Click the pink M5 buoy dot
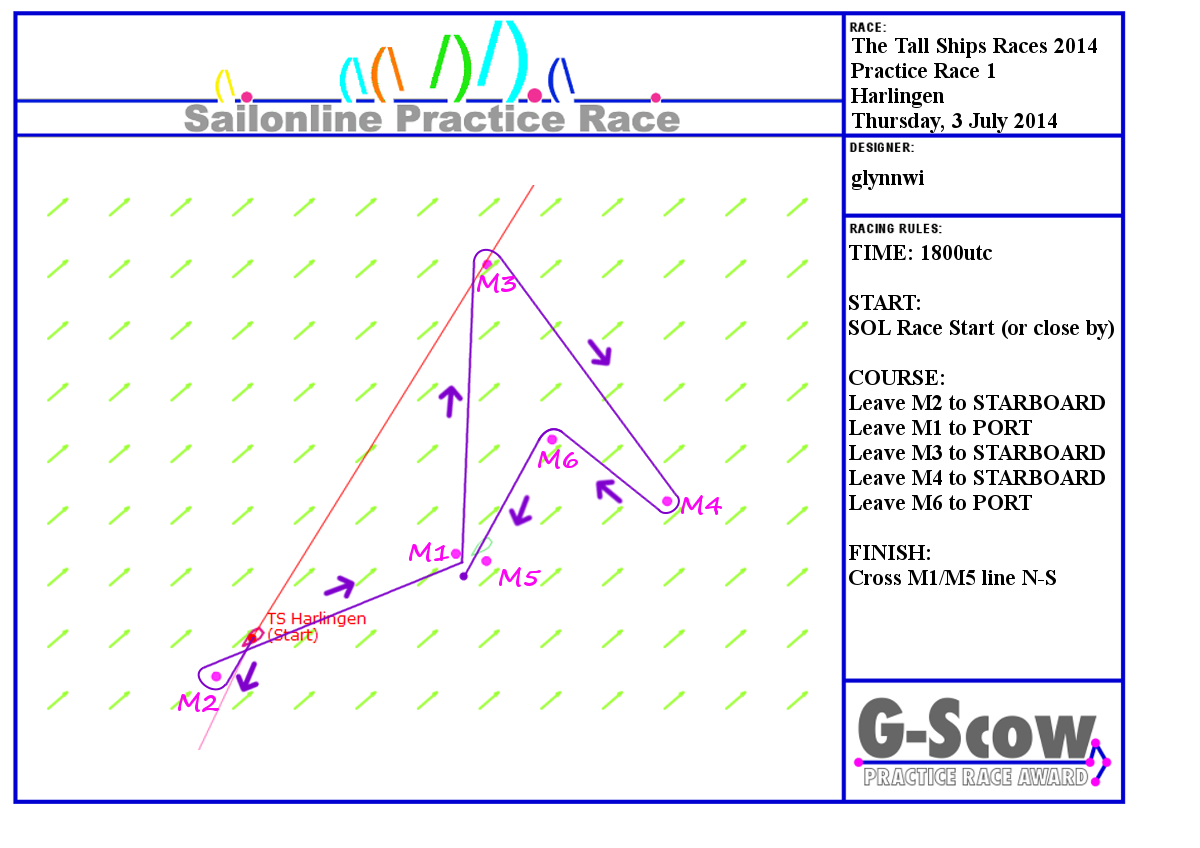 pos(486,560)
